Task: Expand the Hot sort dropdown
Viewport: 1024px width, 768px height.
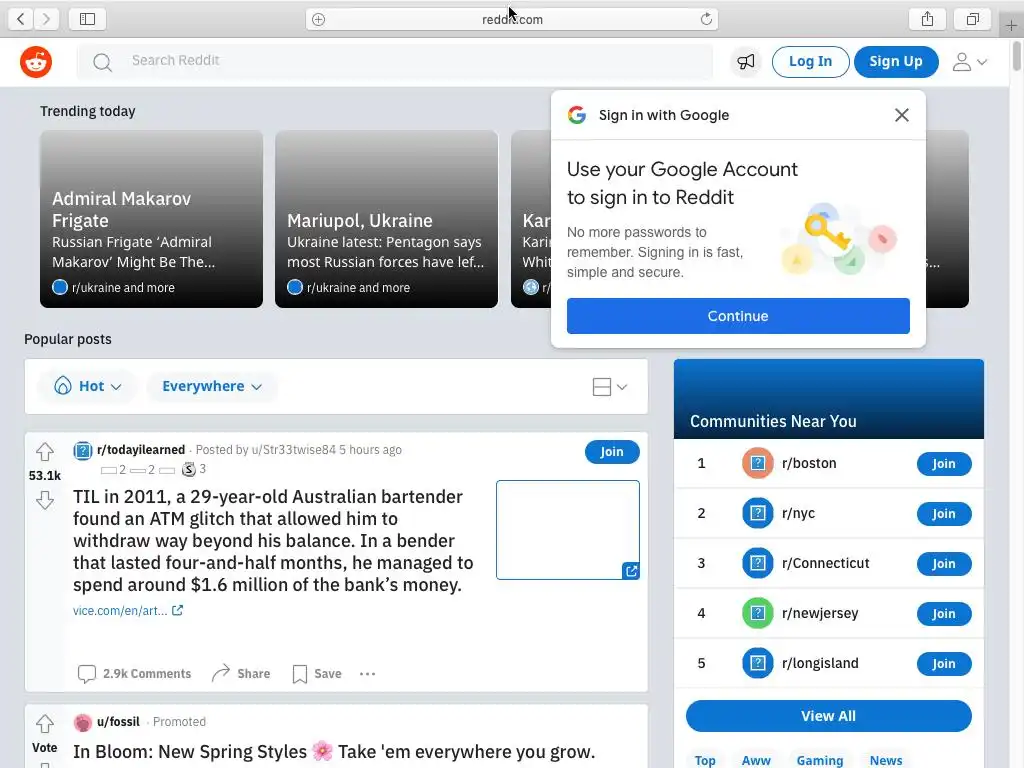Action: pyautogui.click(x=88, y=386)
